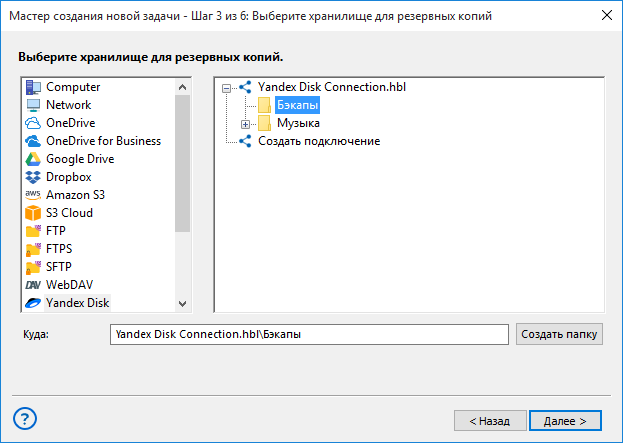Expand the Музыка folder
Viewport: 623px width, 443px height.
coord(246,124)
